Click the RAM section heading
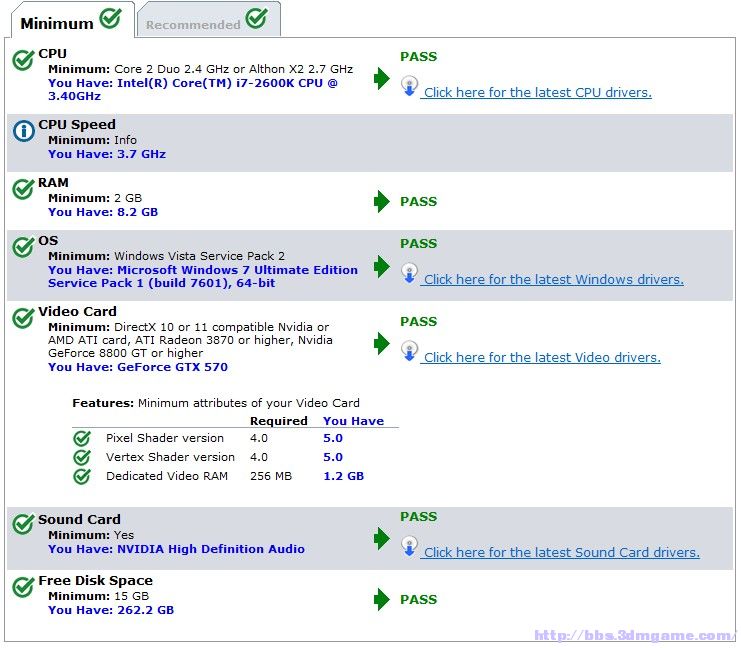This screenshot has height=648, width=741. (53, 183)
